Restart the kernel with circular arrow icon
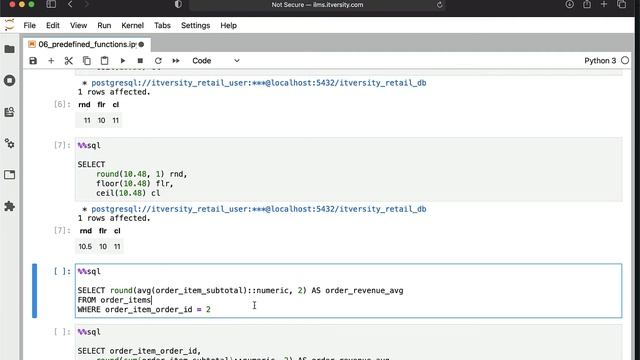 point(158,61)
